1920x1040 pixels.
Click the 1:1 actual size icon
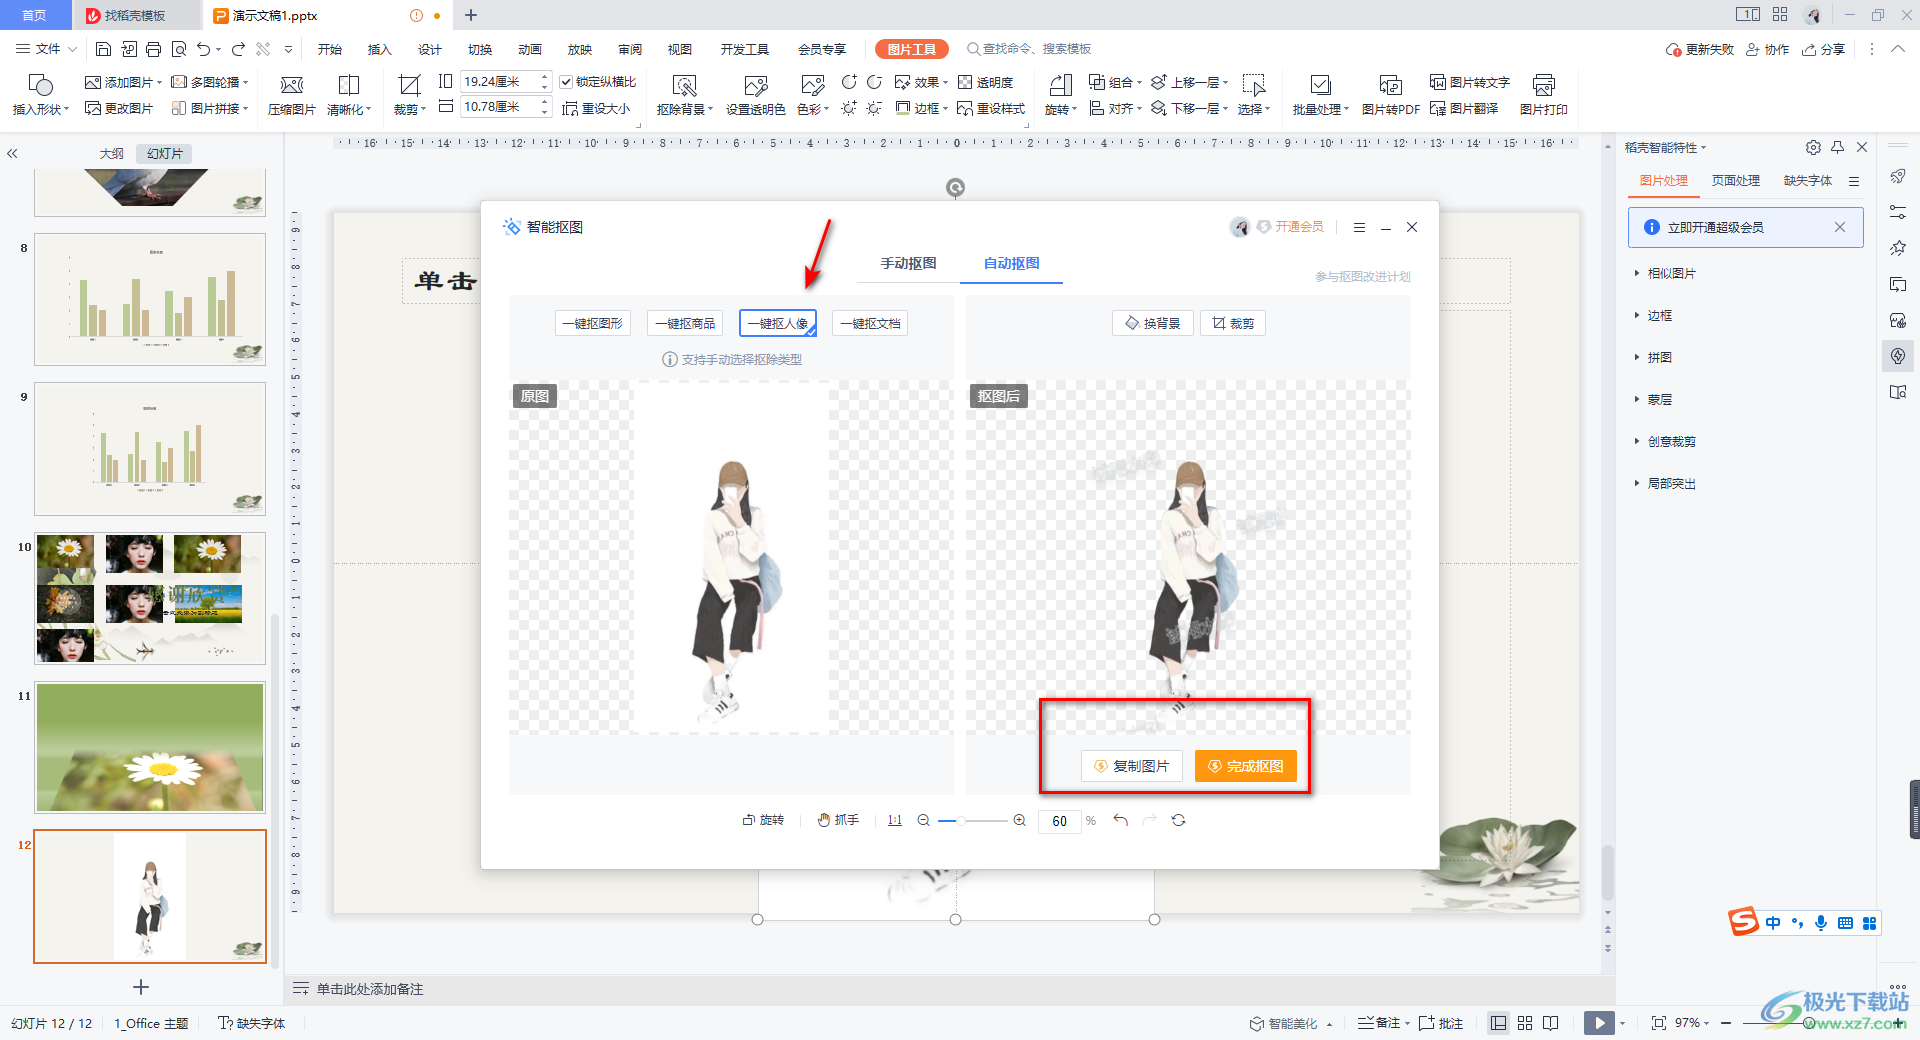(x=894, y=820)
